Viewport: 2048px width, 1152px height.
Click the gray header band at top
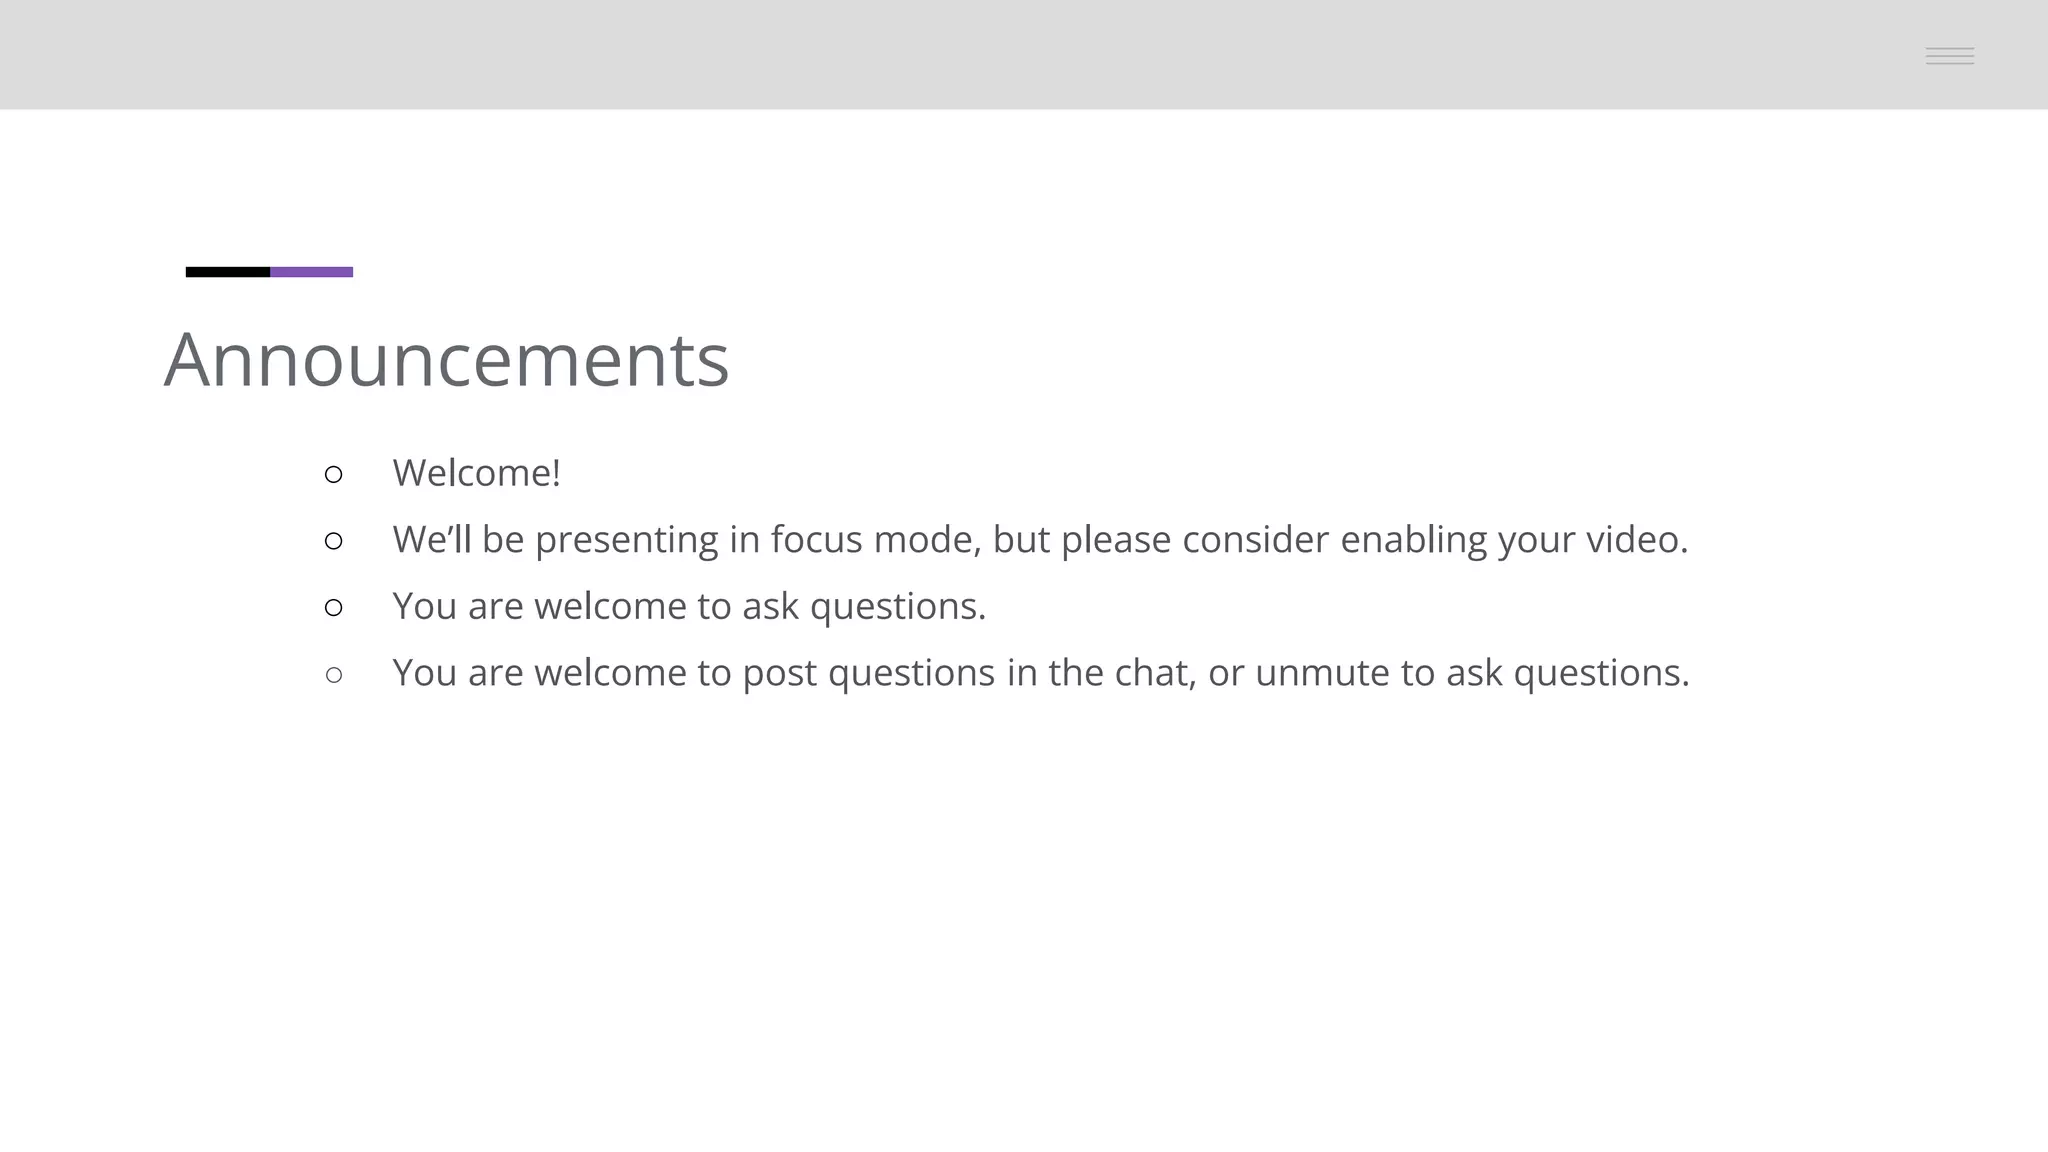[1024, 54]
